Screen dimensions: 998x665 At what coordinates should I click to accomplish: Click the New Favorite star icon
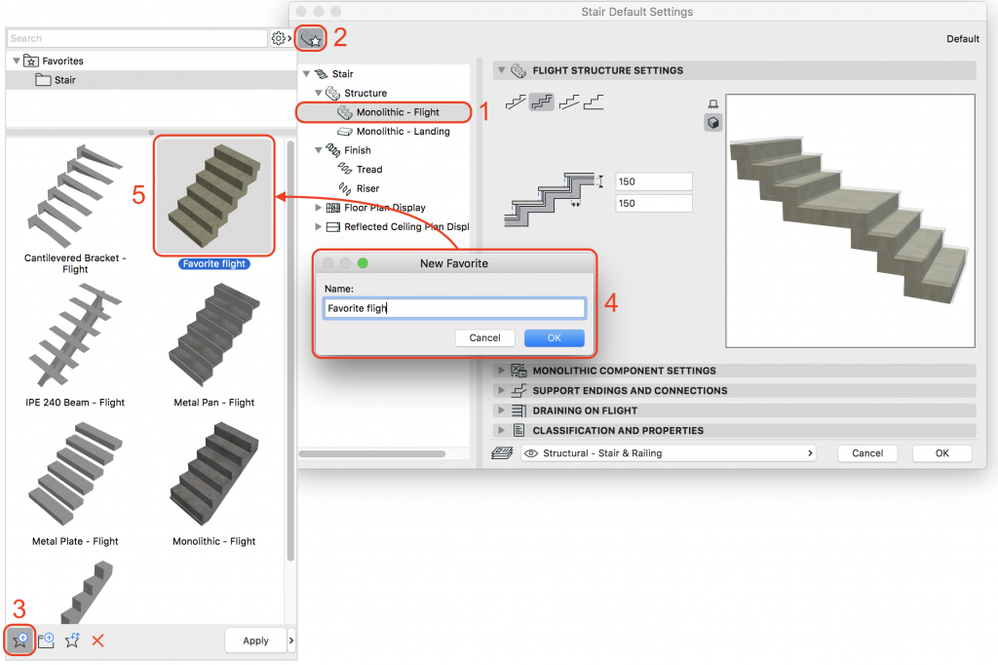point(20,640)
